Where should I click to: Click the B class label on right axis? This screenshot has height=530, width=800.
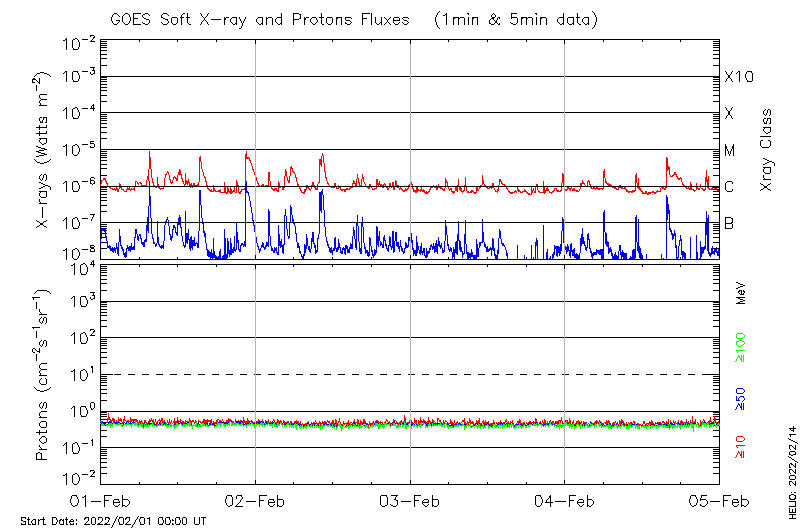(729, 223)
